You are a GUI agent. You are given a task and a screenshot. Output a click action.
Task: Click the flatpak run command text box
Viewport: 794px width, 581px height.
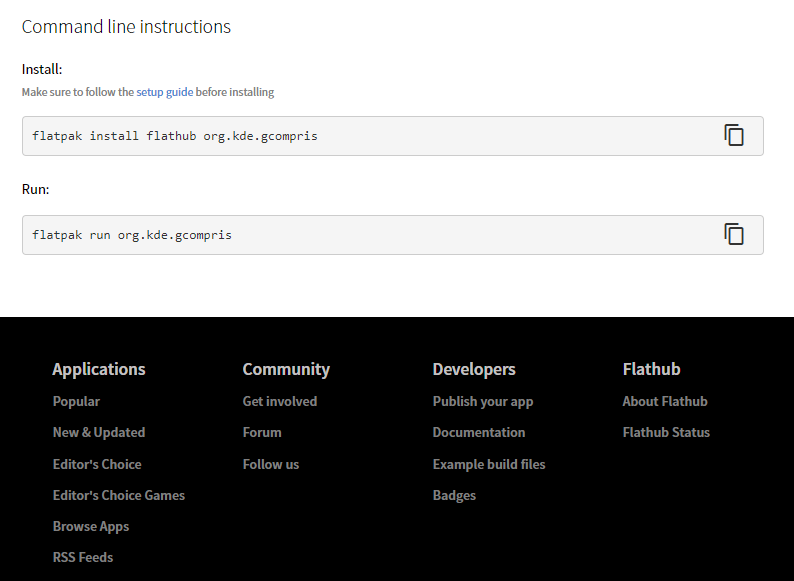(392, 235)
